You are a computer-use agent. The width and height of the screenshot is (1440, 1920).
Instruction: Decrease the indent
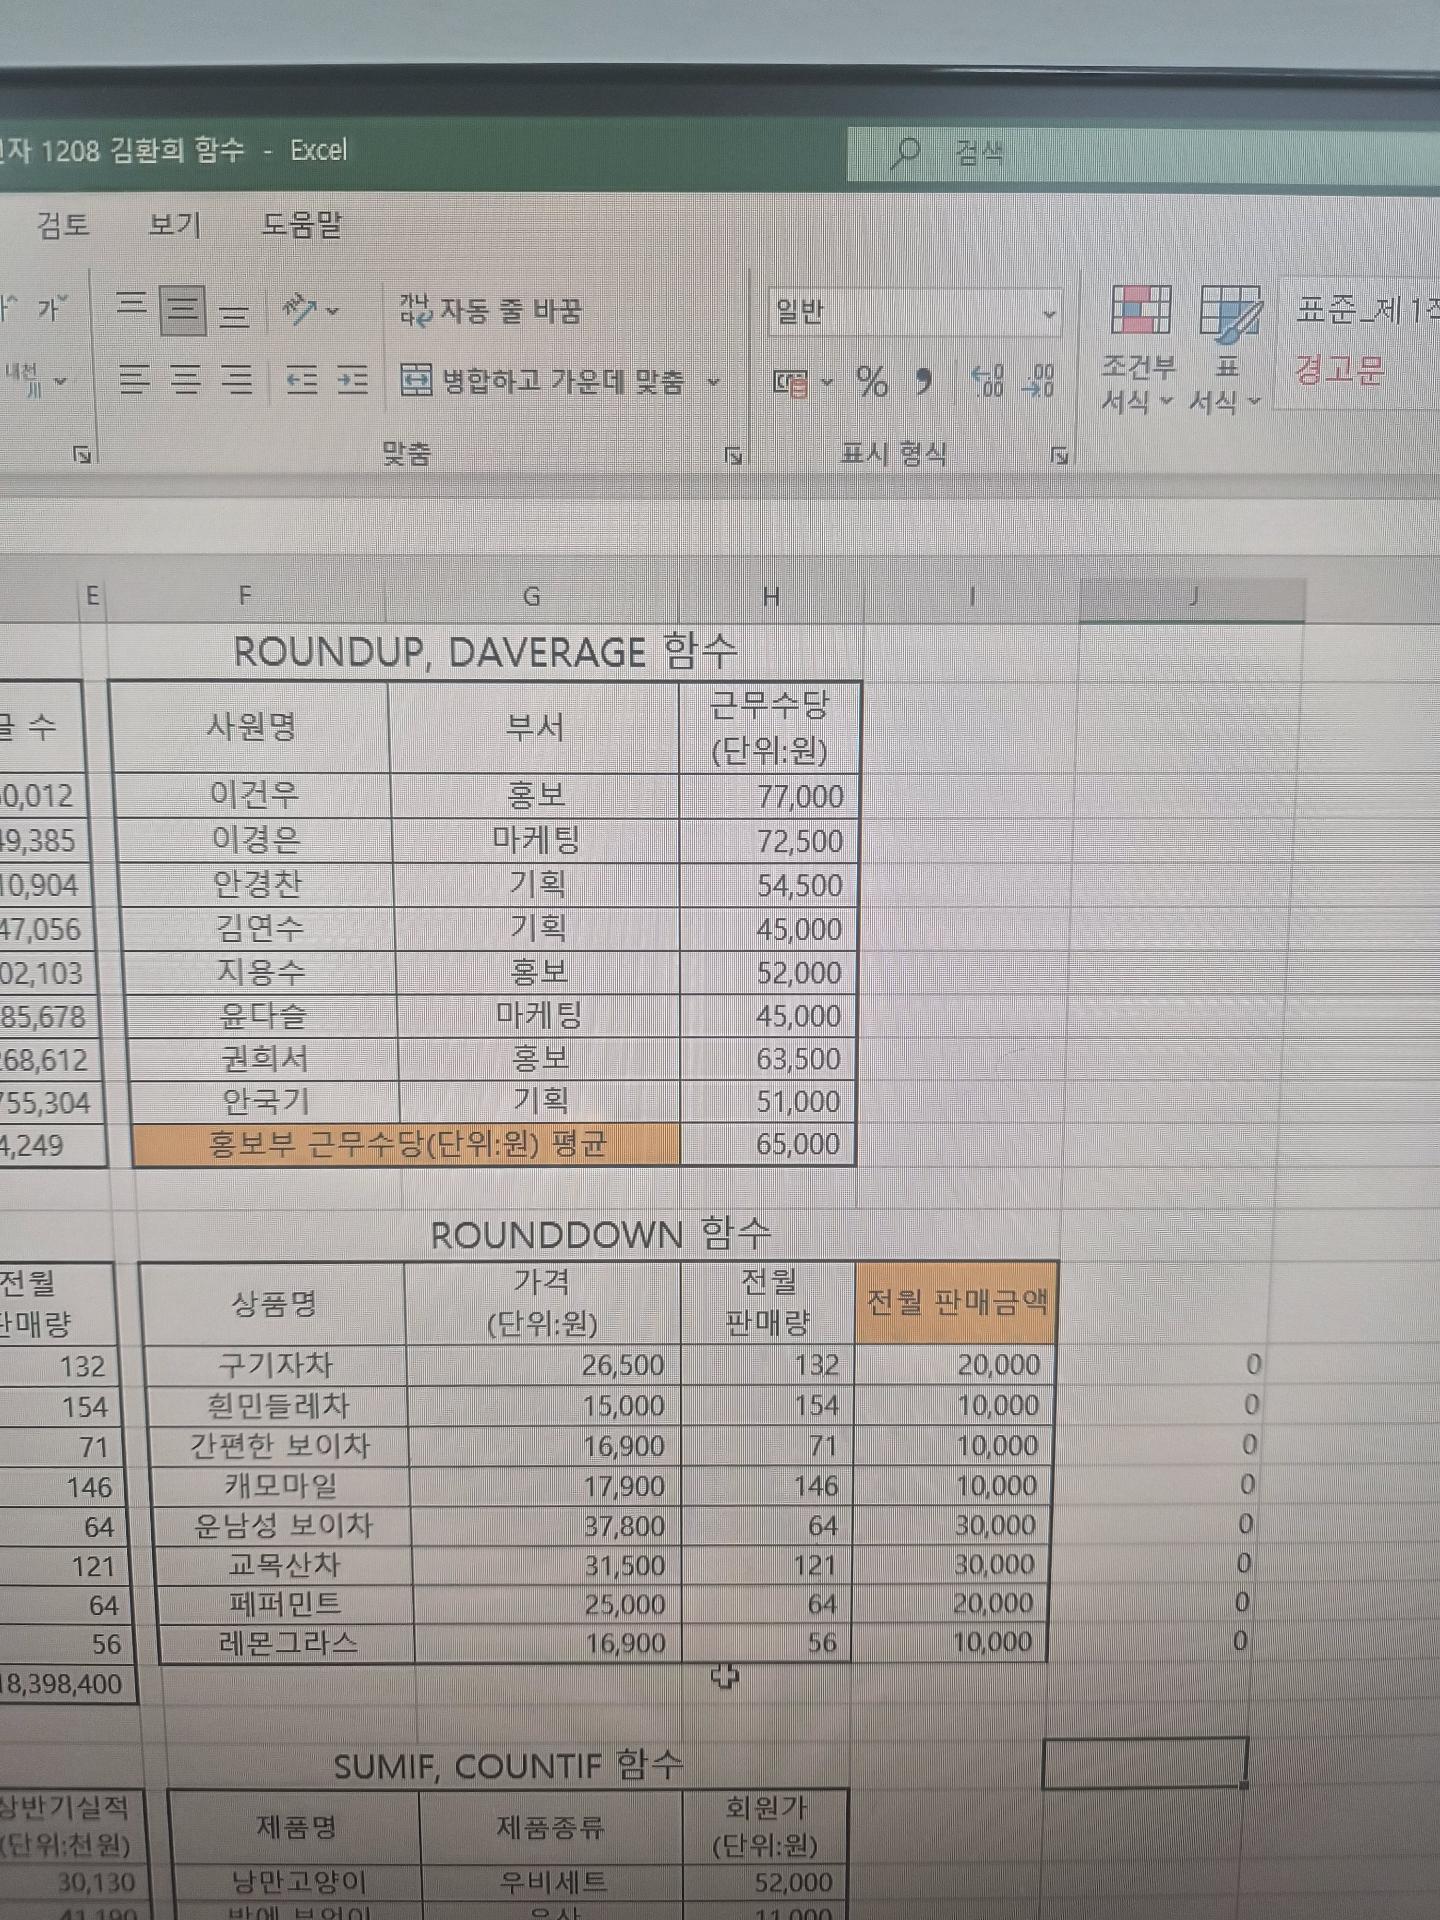301,381
